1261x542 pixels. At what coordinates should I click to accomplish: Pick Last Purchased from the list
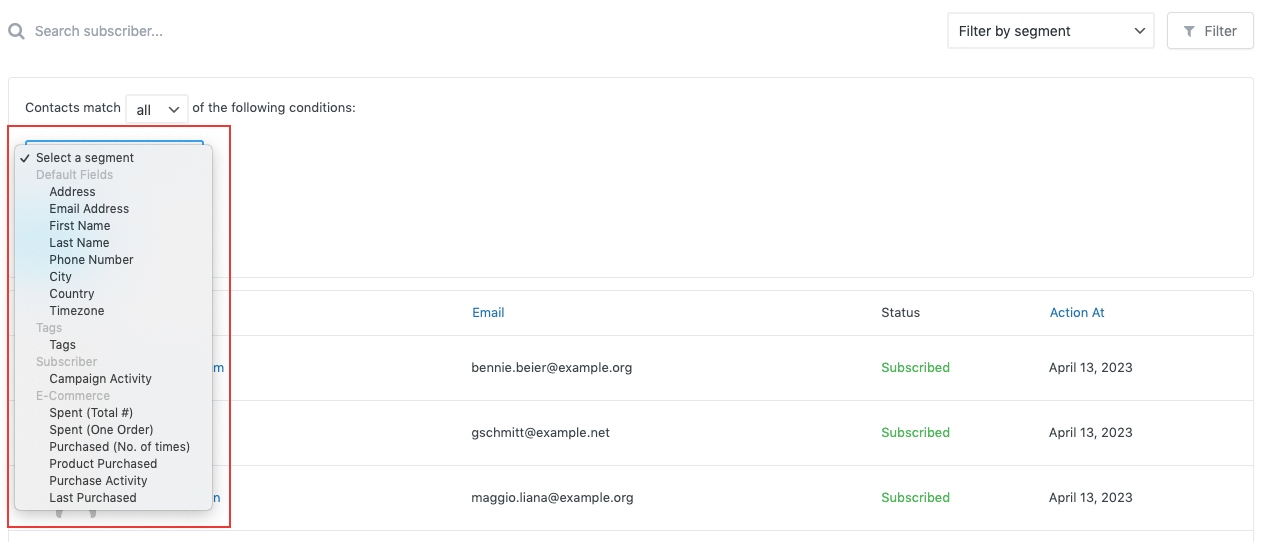coord(93,498)
